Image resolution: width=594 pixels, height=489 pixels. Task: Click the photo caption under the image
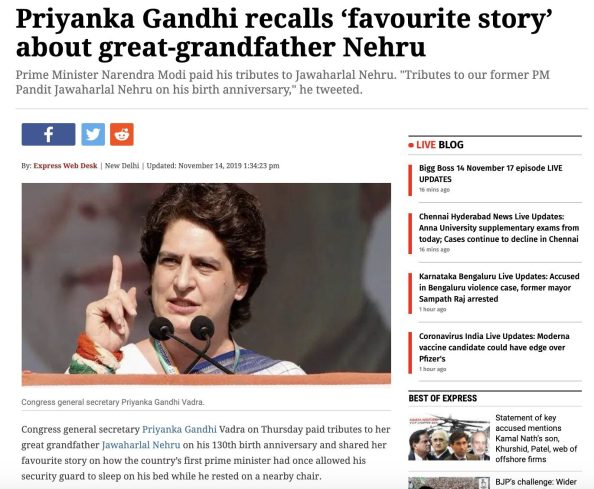coord(113,402)
